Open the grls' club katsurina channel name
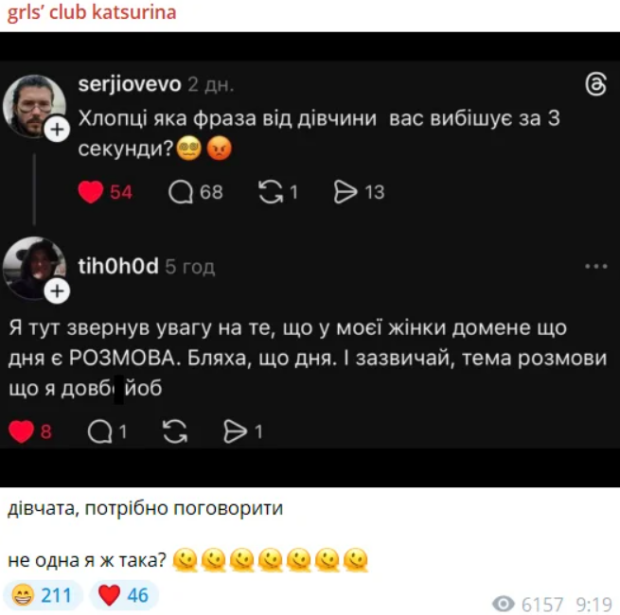This screenshot has width=620, height=615. pyautogui.click(x=92, y=12)
